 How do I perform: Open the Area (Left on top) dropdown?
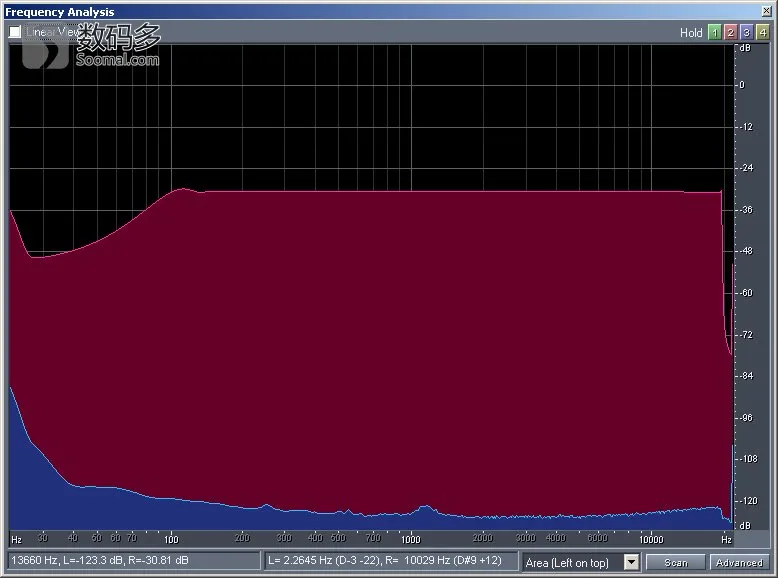click(631, 562)
